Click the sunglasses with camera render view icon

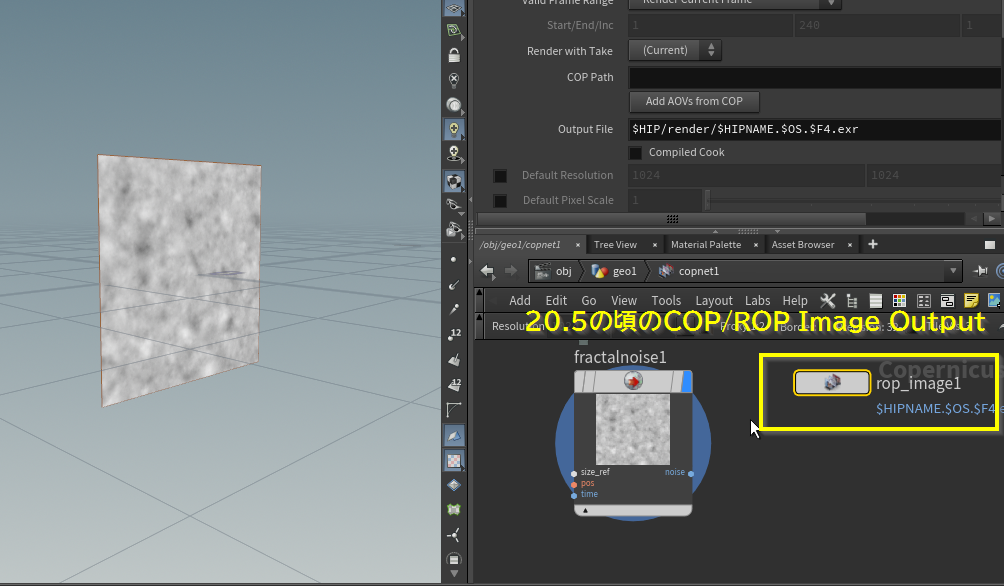[x=454, y=229]
